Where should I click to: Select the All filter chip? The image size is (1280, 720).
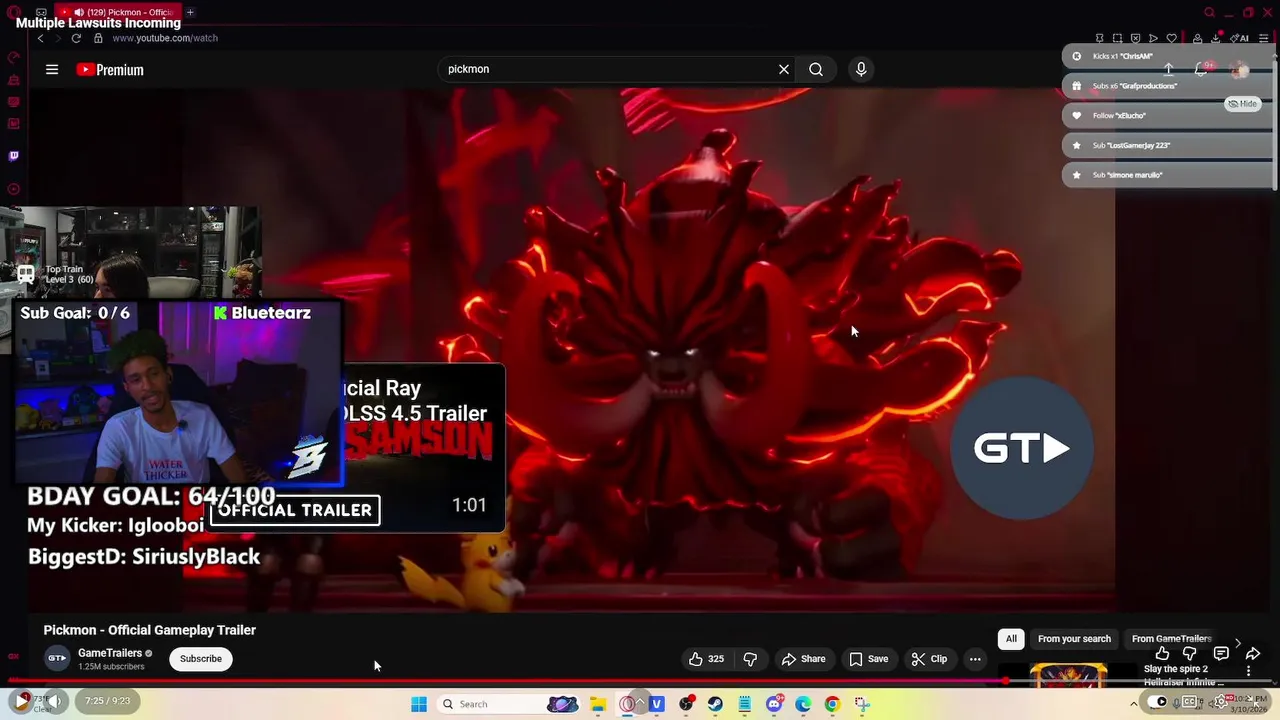pos(1011,639)
